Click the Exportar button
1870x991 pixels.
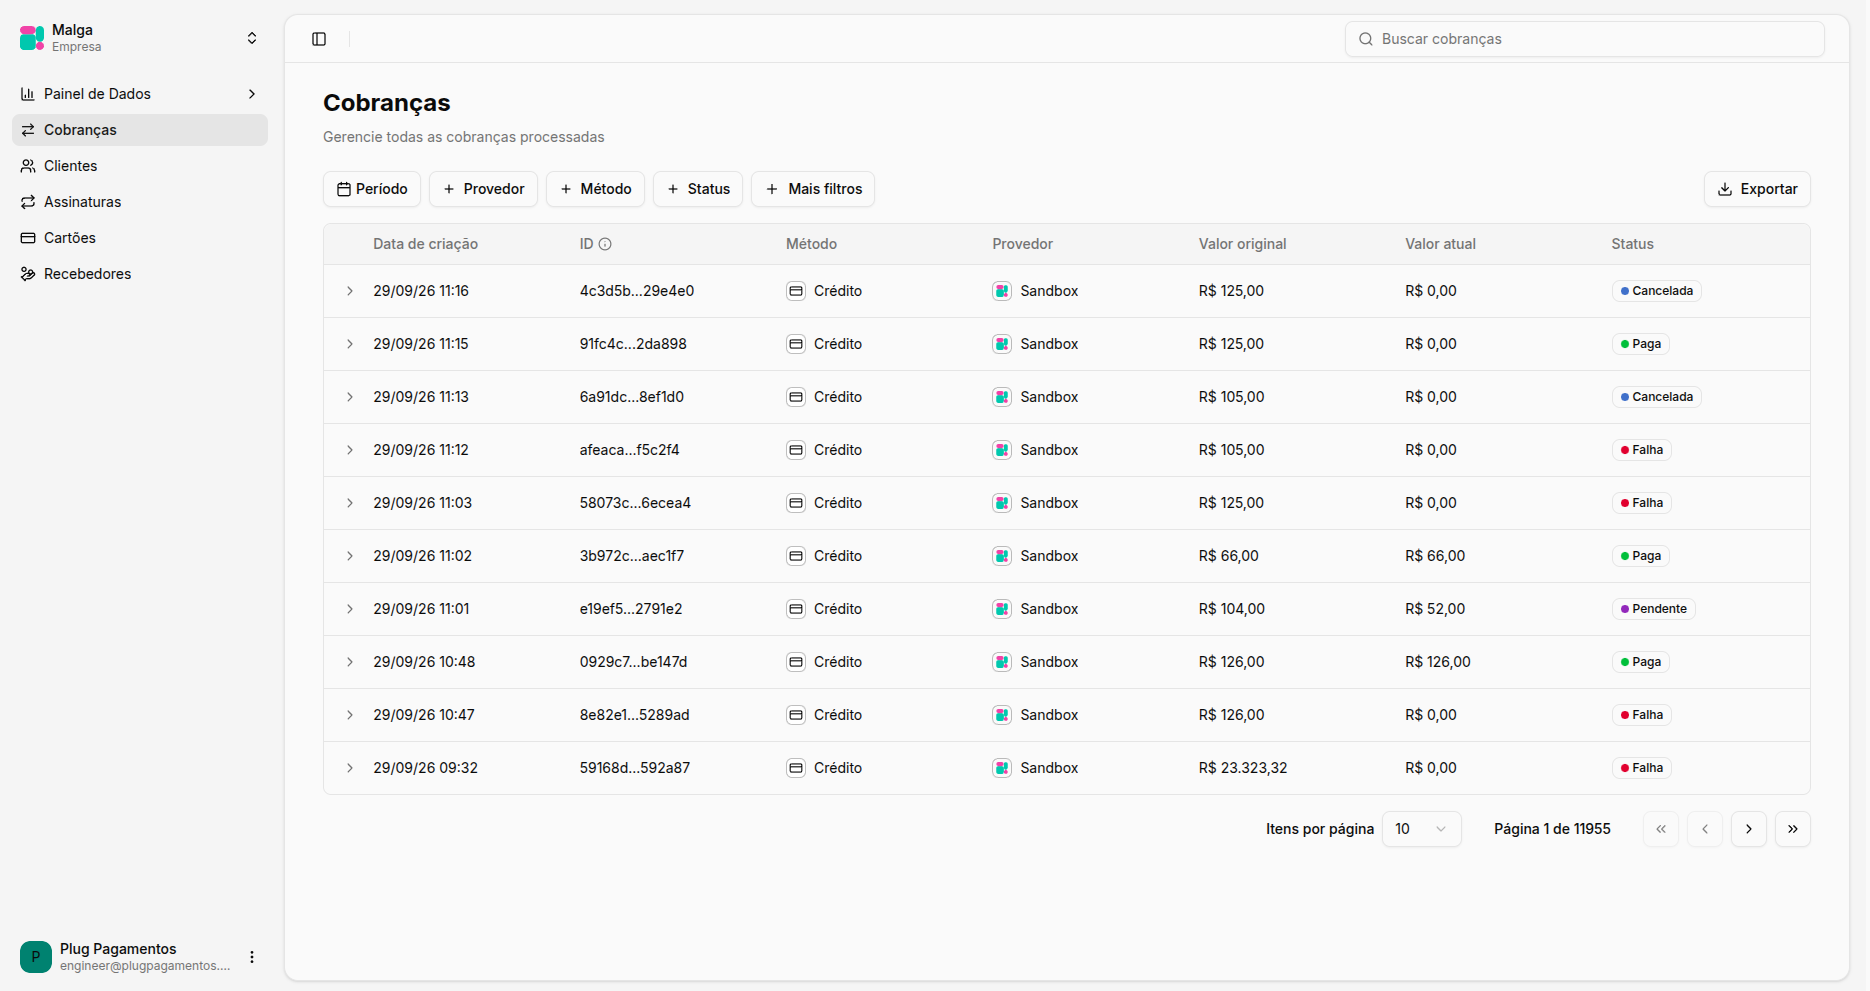1757,189
